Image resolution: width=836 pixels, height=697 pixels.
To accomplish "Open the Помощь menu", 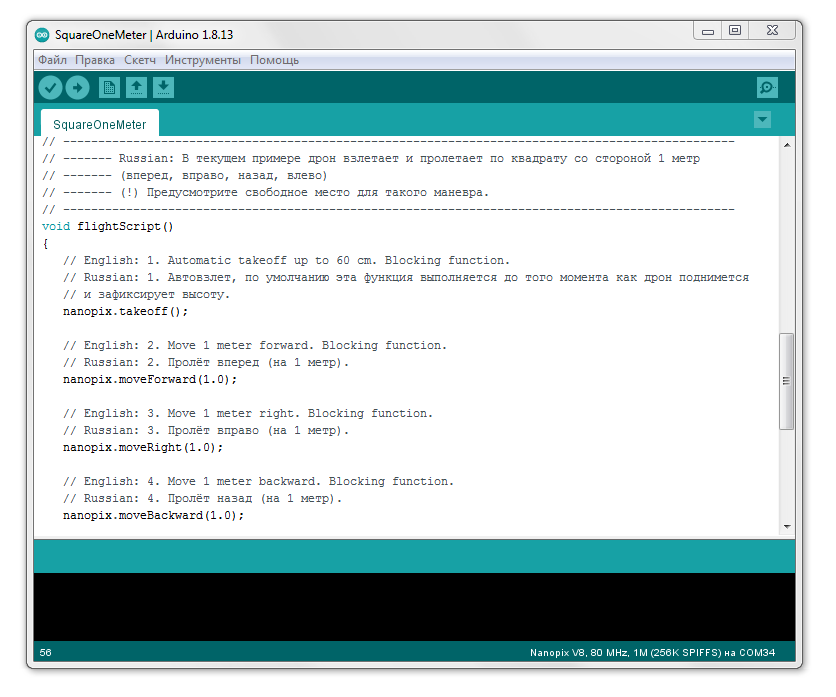I will tap(274, 60).
